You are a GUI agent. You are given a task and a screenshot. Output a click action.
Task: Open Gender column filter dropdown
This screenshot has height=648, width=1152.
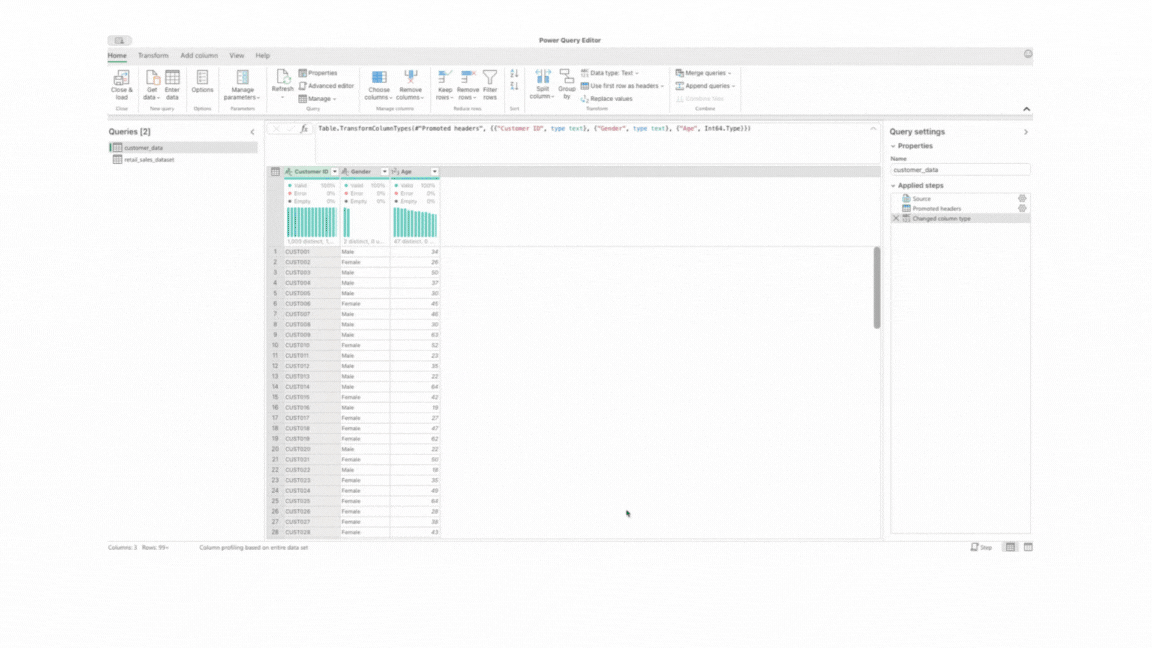384,172
